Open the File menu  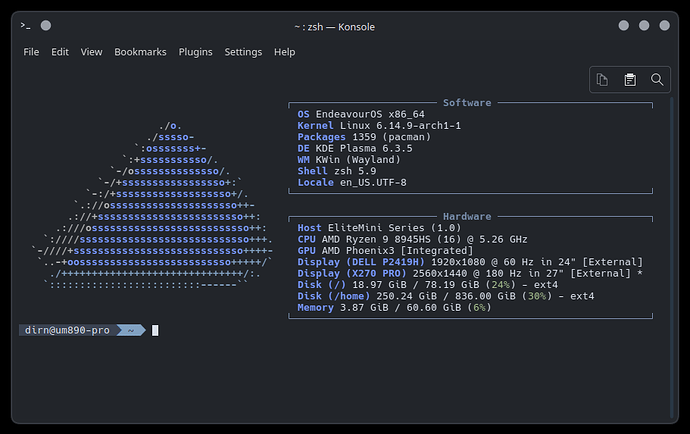click(31, 52)
